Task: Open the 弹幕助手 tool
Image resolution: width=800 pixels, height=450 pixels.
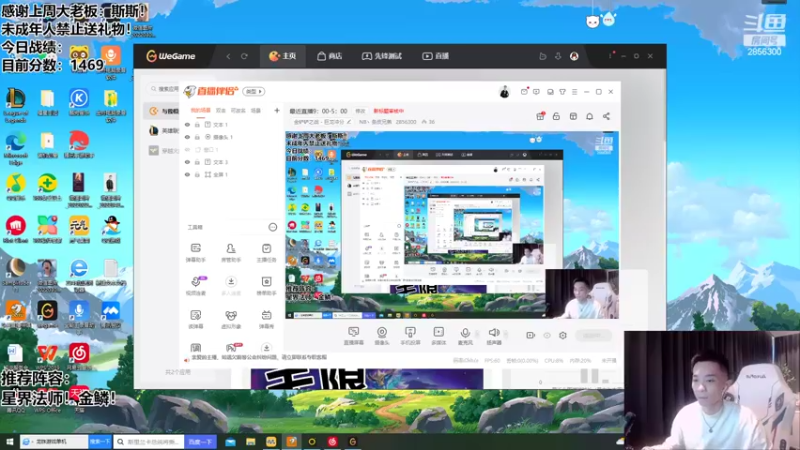Action: (196, 253)
